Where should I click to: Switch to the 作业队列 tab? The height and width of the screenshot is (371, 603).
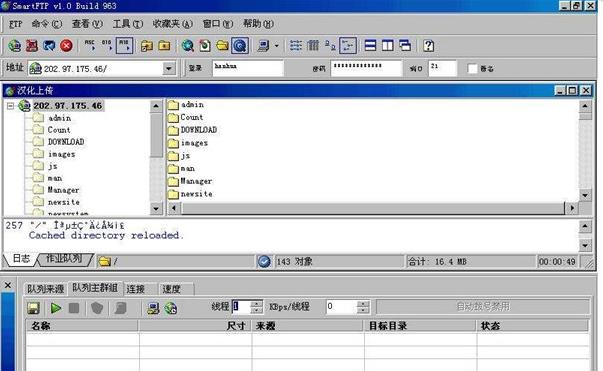[64, 259]
